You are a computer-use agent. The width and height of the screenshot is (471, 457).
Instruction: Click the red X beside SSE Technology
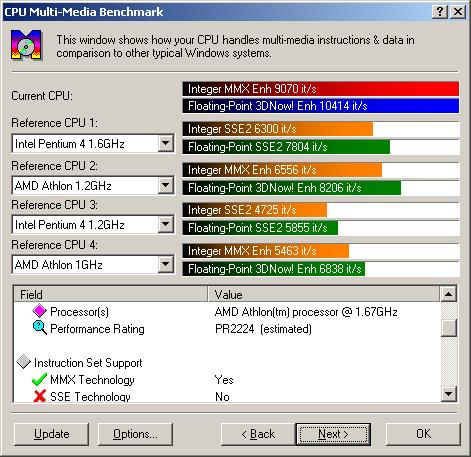(x=40, y=396)
